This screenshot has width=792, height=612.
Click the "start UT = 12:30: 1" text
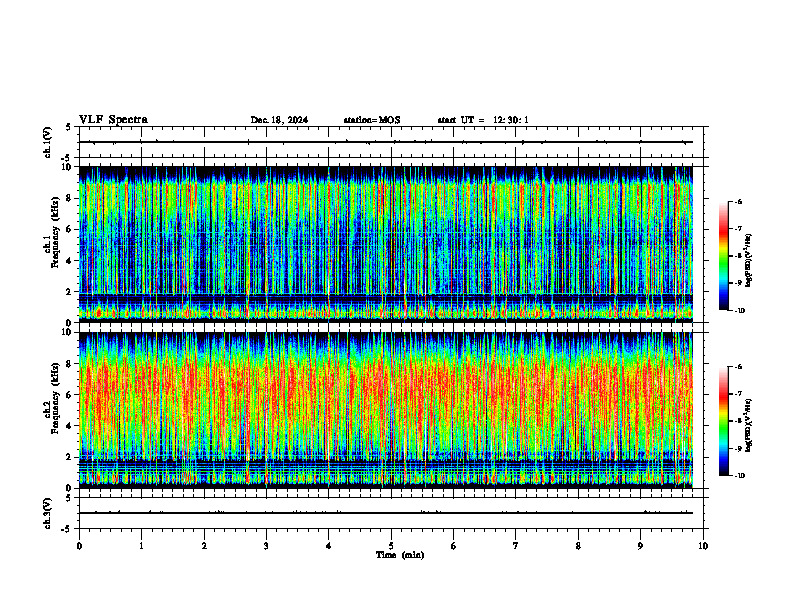[x=483, y=120]
